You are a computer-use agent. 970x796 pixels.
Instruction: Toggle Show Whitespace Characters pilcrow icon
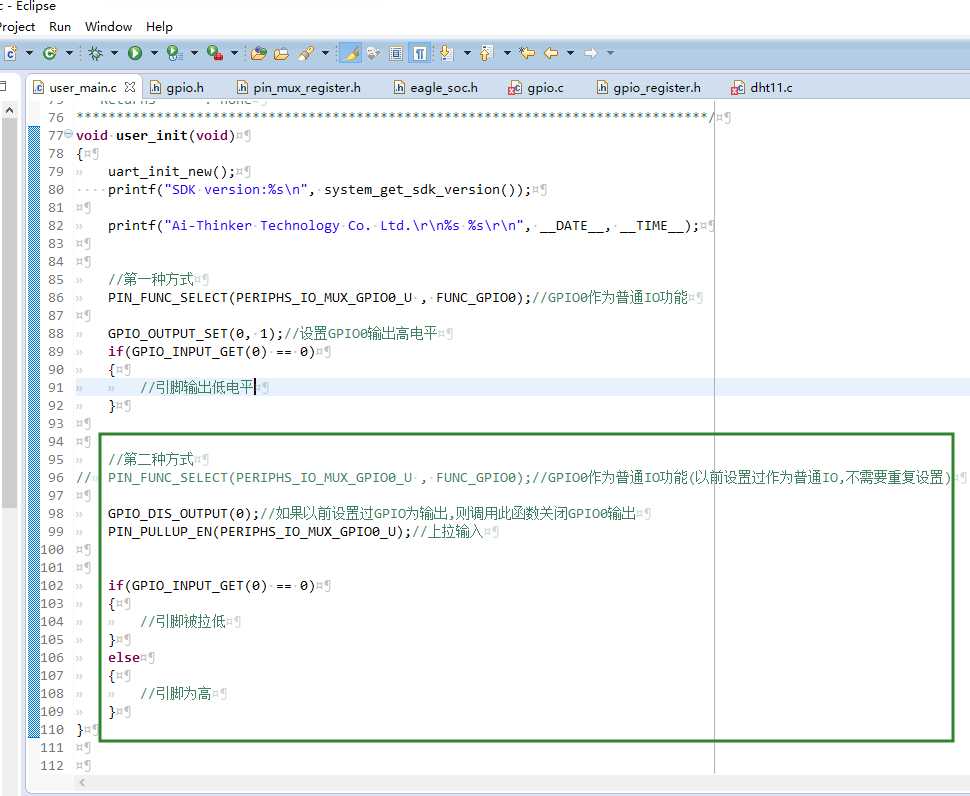(x=419, y=54)
